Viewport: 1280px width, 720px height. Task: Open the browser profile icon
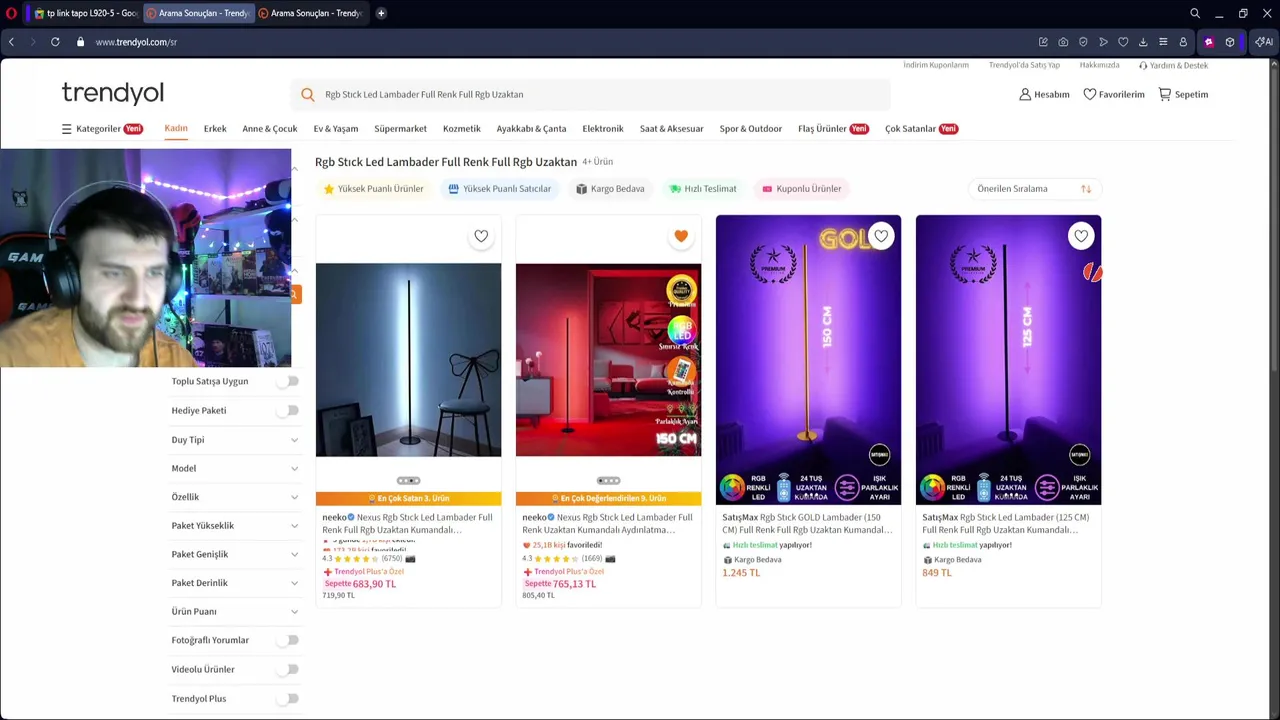1183,42
